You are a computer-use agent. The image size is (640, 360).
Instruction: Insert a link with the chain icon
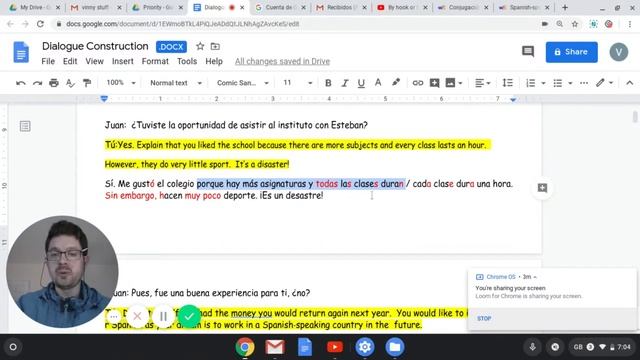(418, 83)
